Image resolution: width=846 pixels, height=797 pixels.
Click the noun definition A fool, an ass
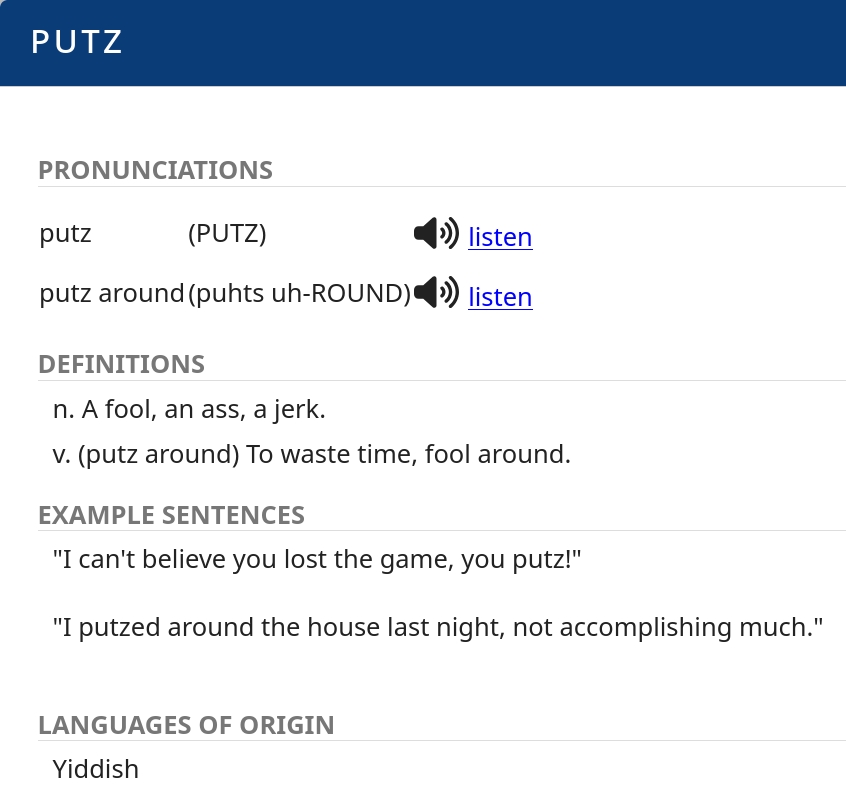(189, 409)
